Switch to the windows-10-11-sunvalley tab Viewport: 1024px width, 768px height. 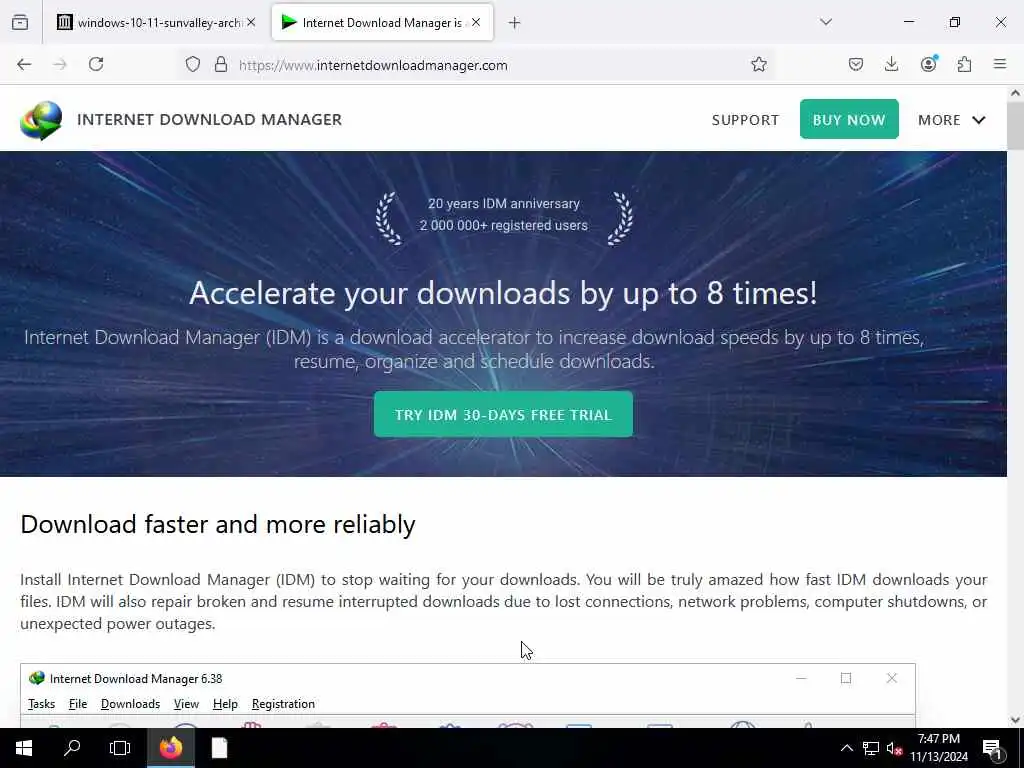coord(155,23)
